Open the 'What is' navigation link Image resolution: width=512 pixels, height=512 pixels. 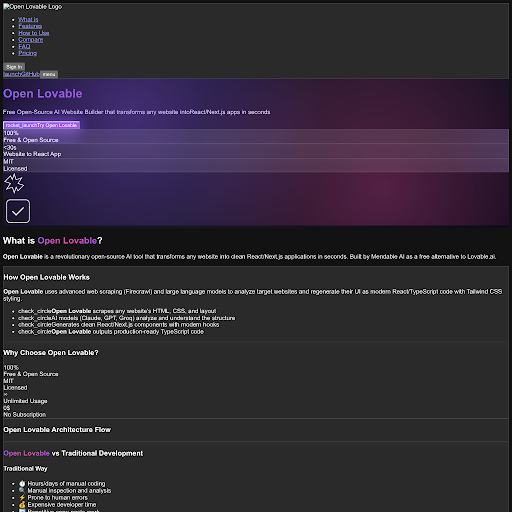pyautogui.click(x=28, y=20)
